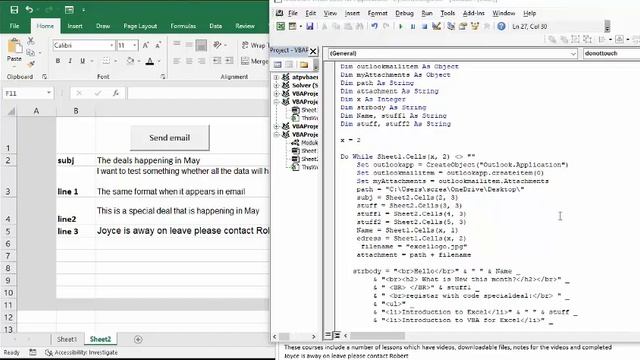This screenshot has width=640, height=360.
Task: Open Font dialog launcher in ribbon
Action: pyautogui.click(x=163, y=77)
